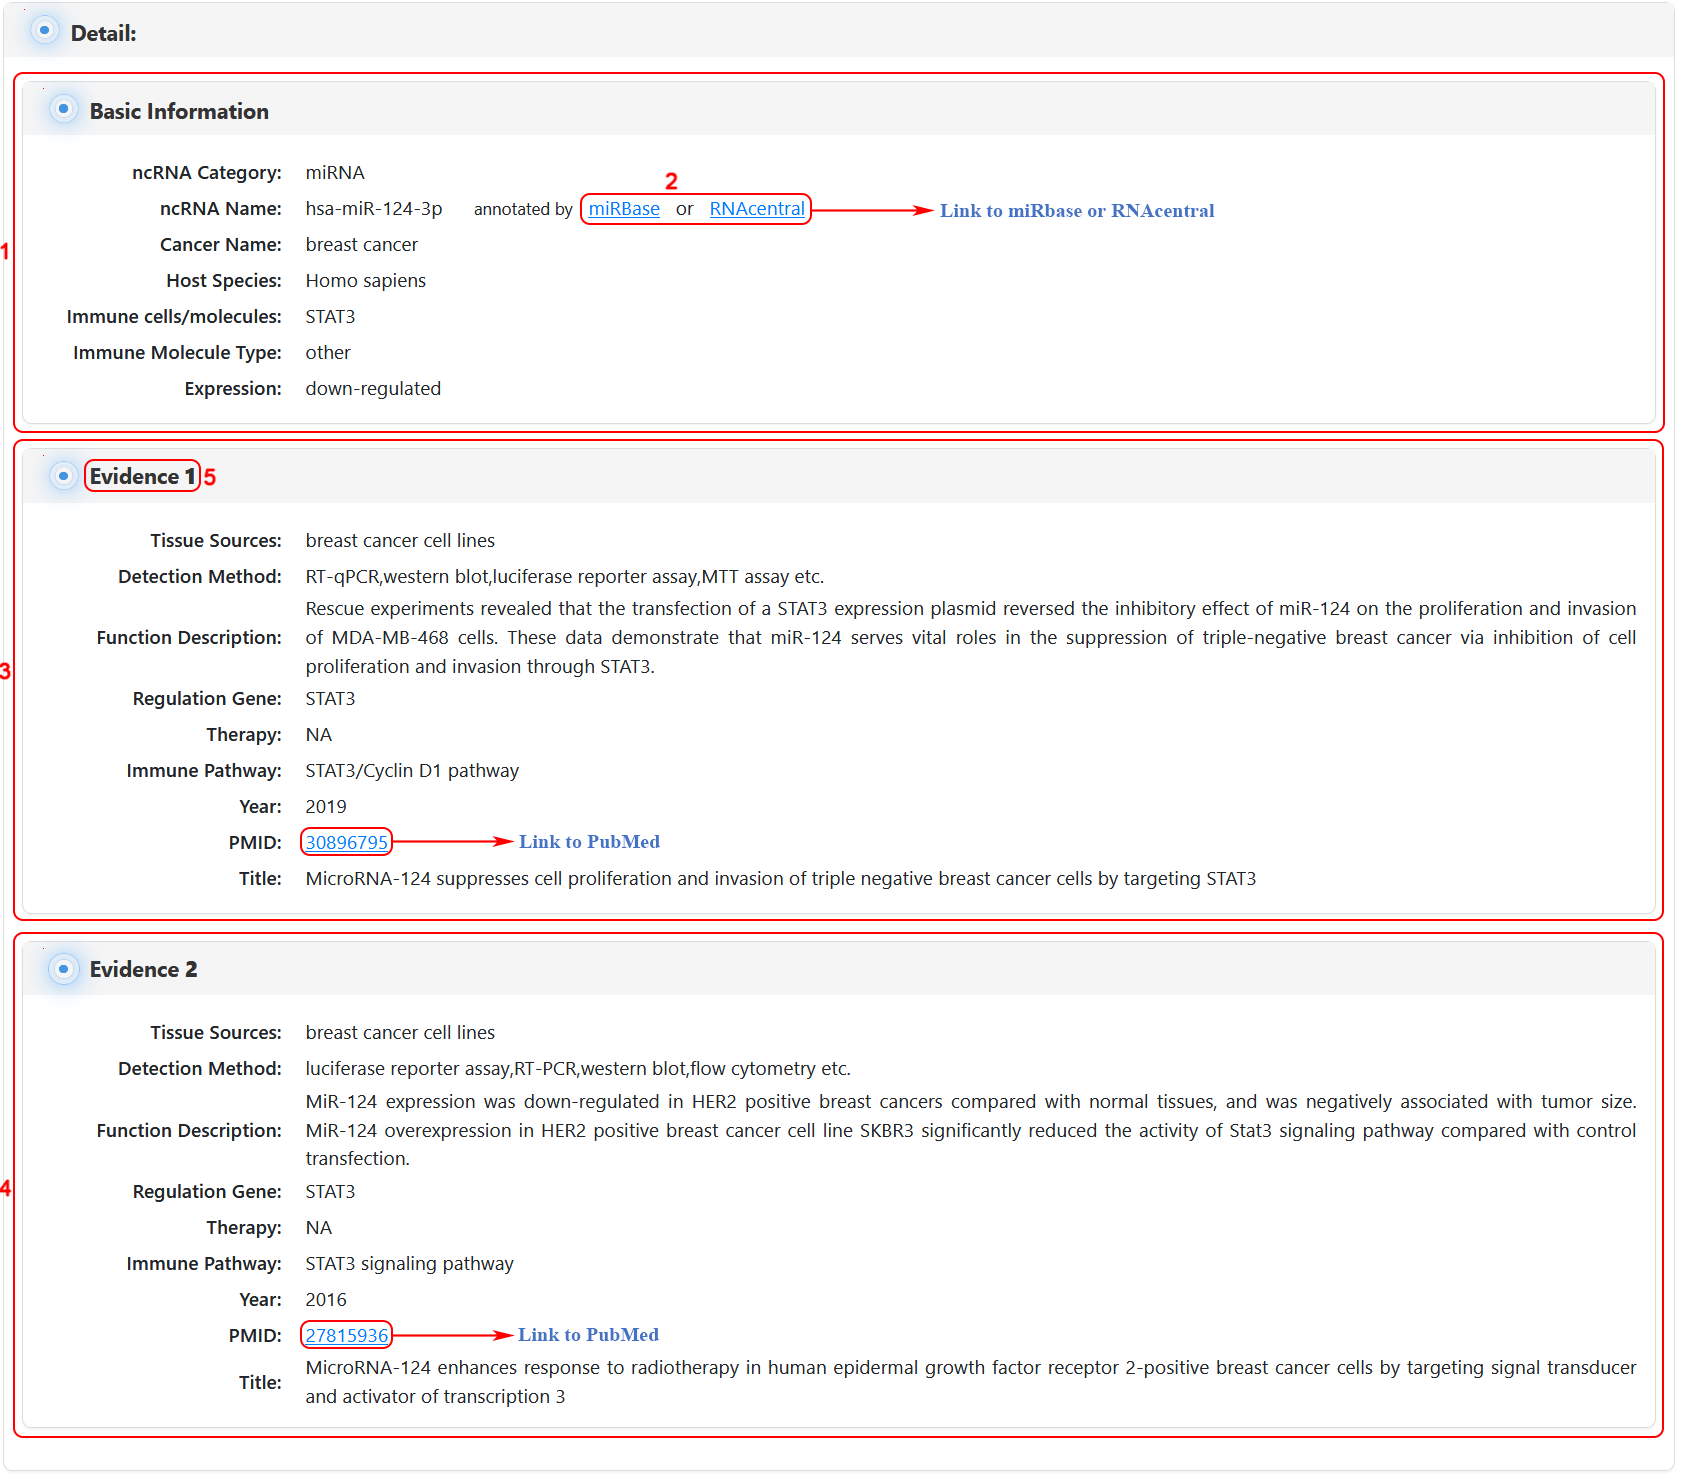Click the 'STAT3 signaling pathway' value

coord(409,1264)
